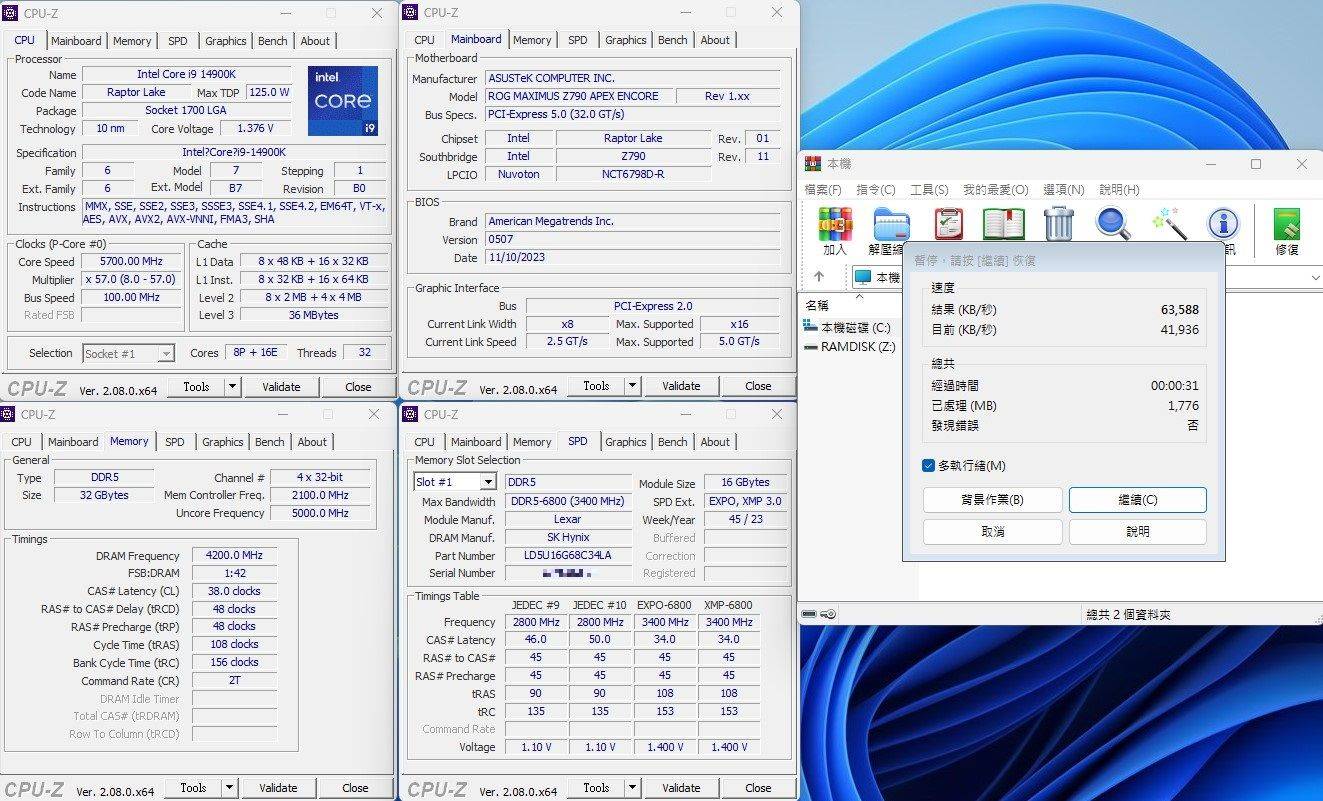Click the drive icon beside RAMDISK (Z:)
1323x801 pixels.
tap(810, 347)
